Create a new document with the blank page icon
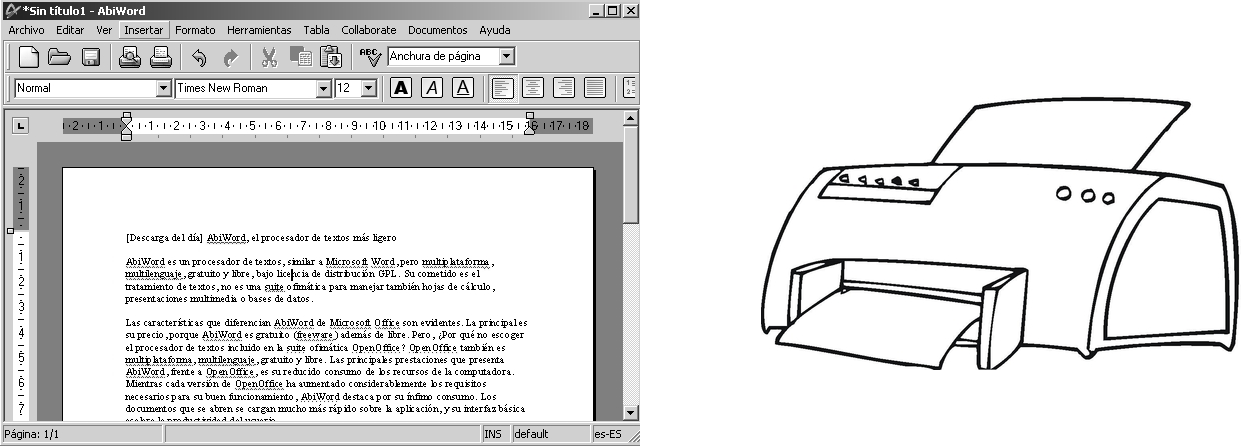This screenshot has height=448, width=1246. [x=30, y=57]
